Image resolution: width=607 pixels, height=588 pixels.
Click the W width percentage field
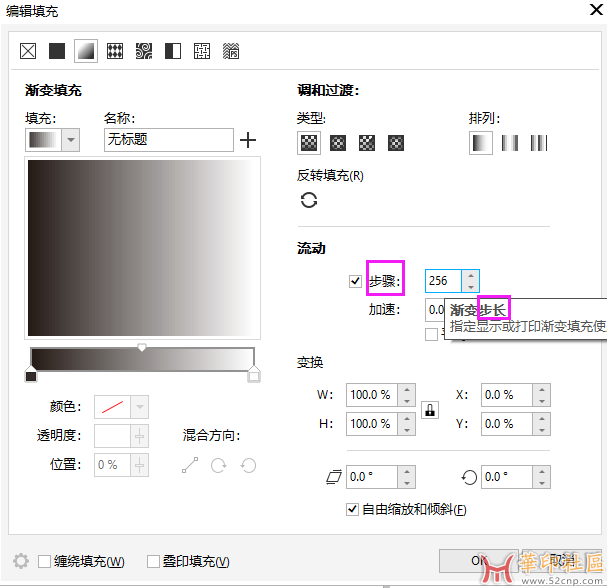(372, 395)
